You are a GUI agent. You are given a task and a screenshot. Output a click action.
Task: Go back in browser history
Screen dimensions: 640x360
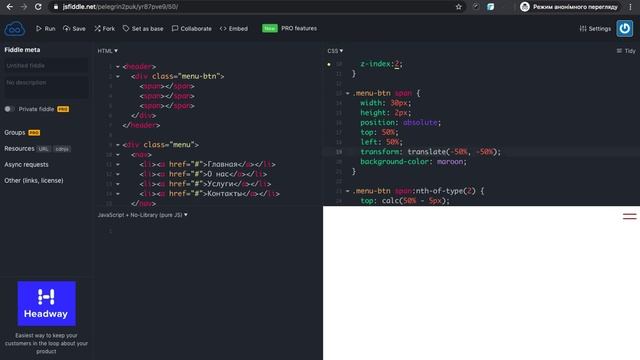point(9,7)
